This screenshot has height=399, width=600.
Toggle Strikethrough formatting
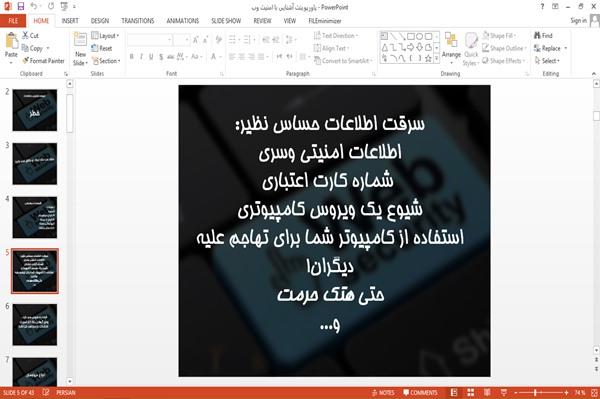coord(171,57)
